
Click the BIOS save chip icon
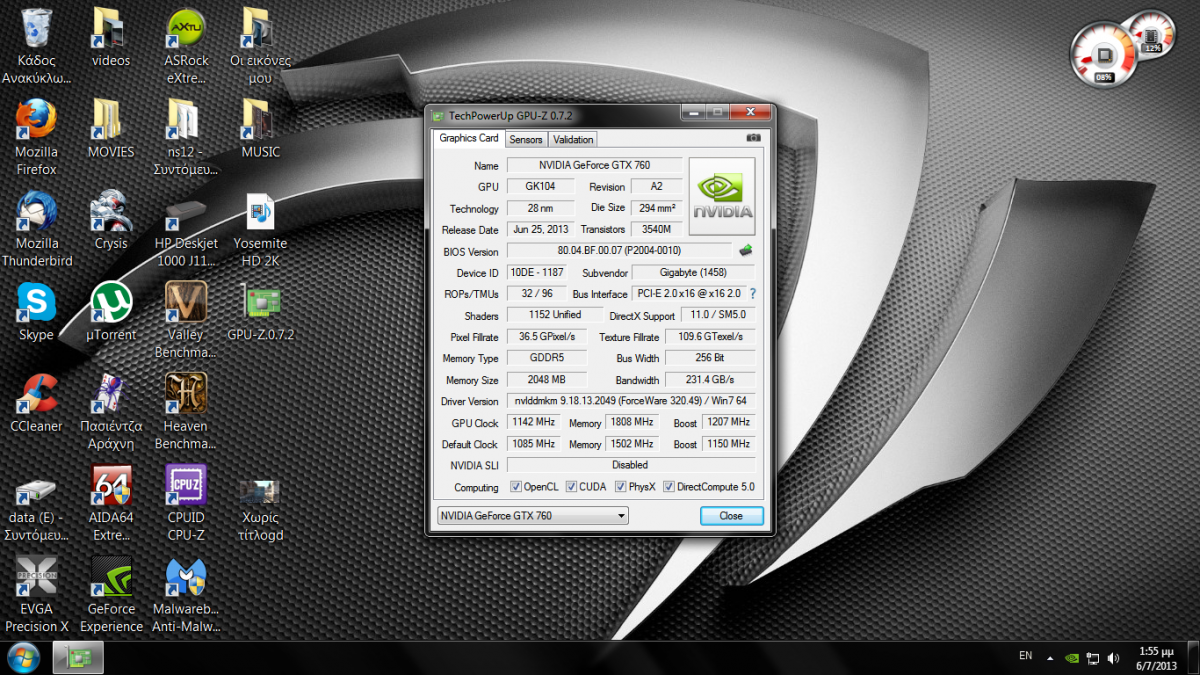pos(745,250)
